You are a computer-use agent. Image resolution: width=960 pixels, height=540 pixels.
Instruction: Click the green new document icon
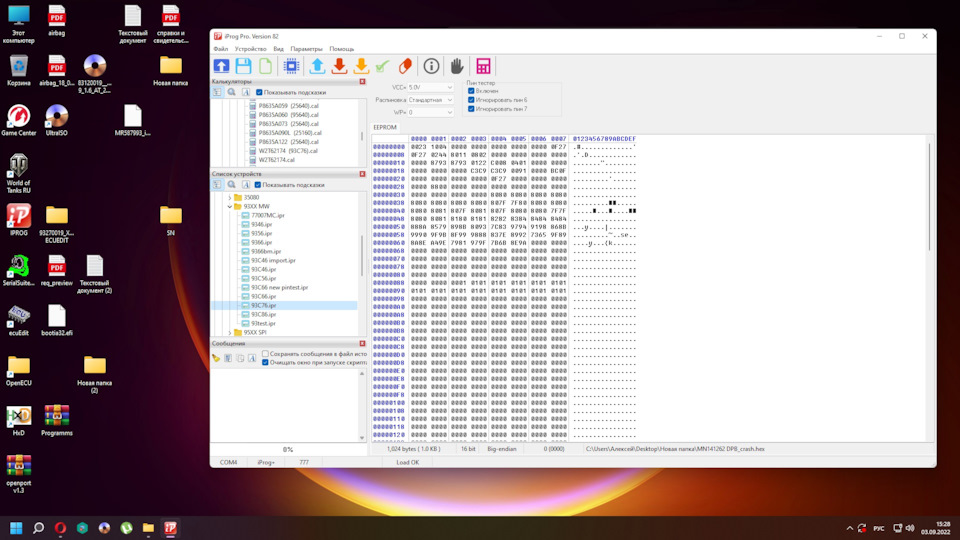(x=265, y=66)
